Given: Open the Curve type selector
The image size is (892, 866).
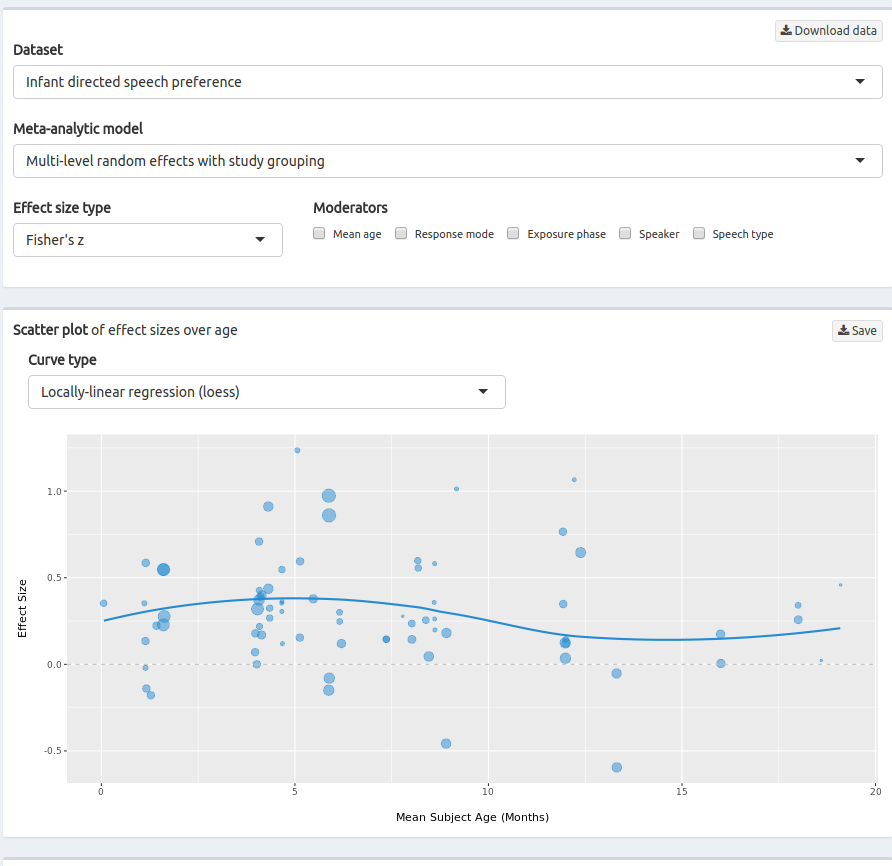Looking at the screenshot, I should pyautogui.click(x=267, y=392).
